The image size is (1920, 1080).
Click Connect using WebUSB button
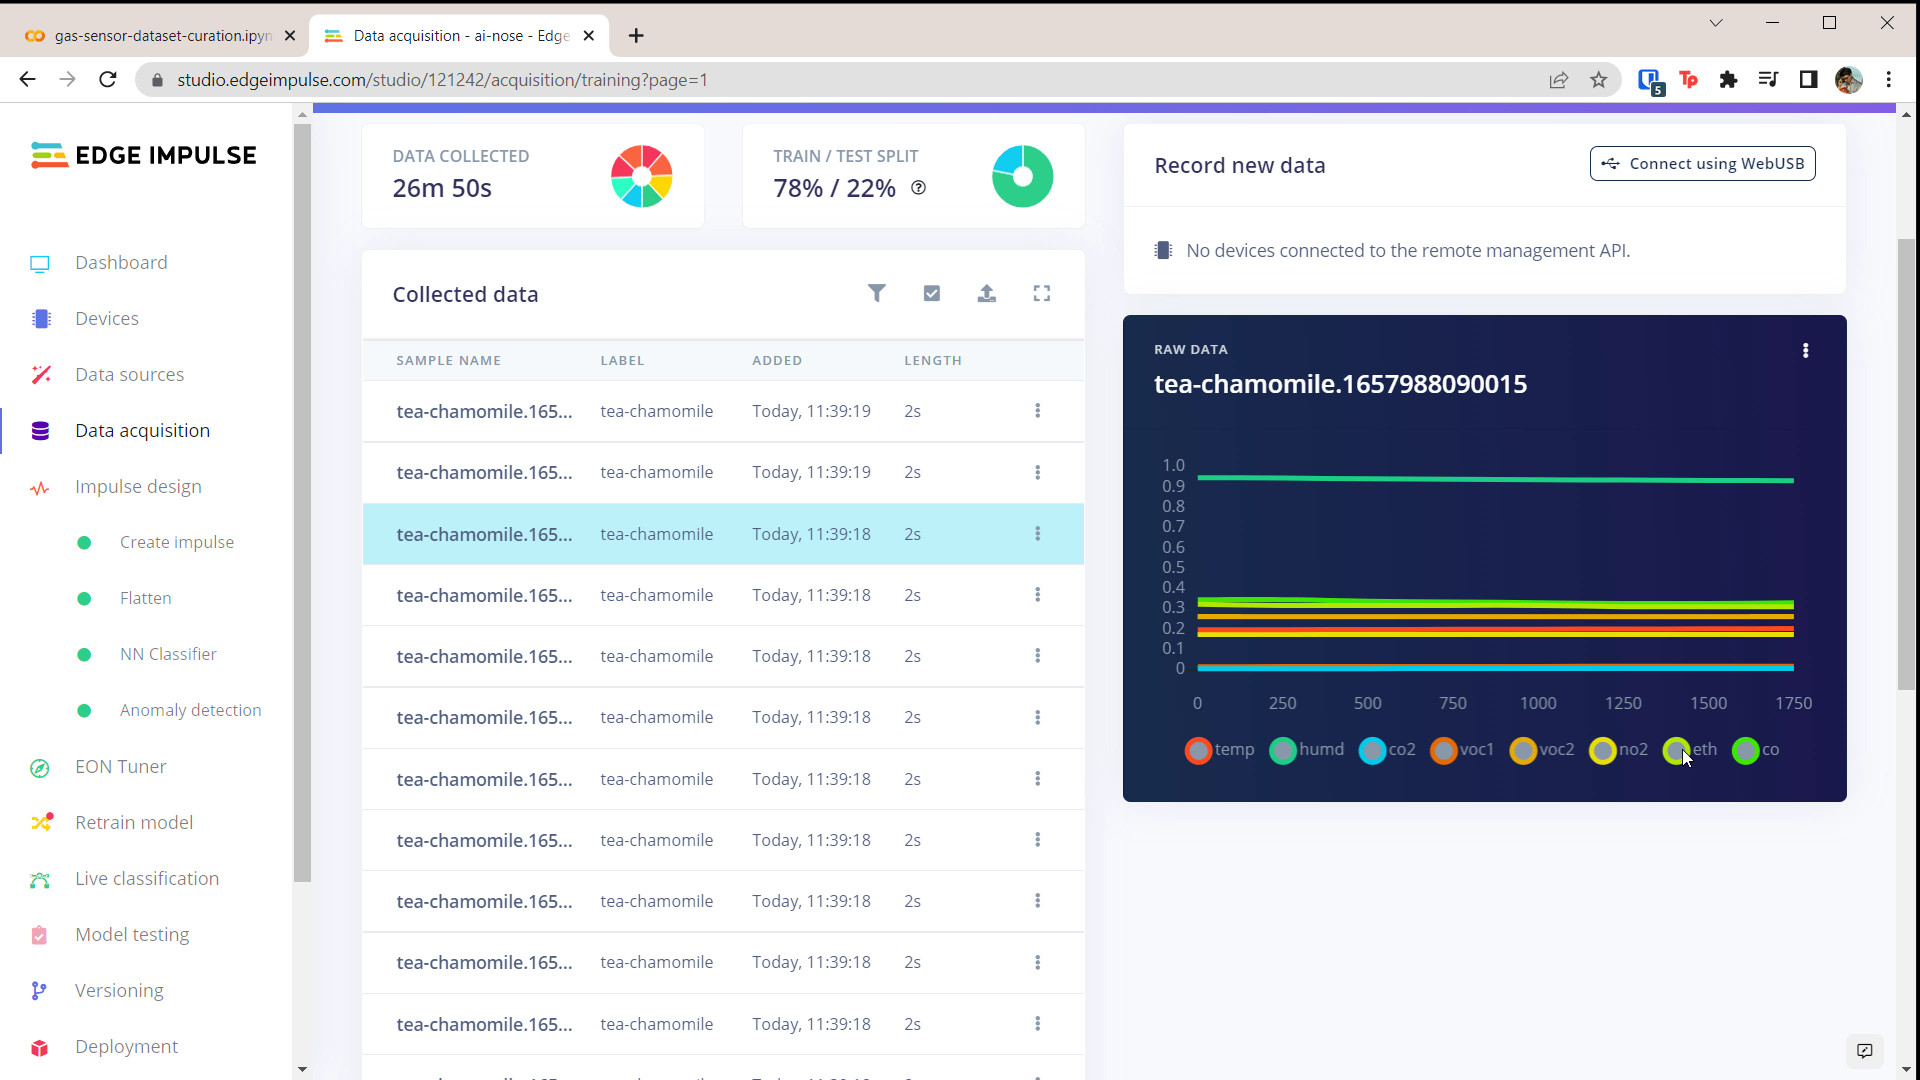point(1702,164)
